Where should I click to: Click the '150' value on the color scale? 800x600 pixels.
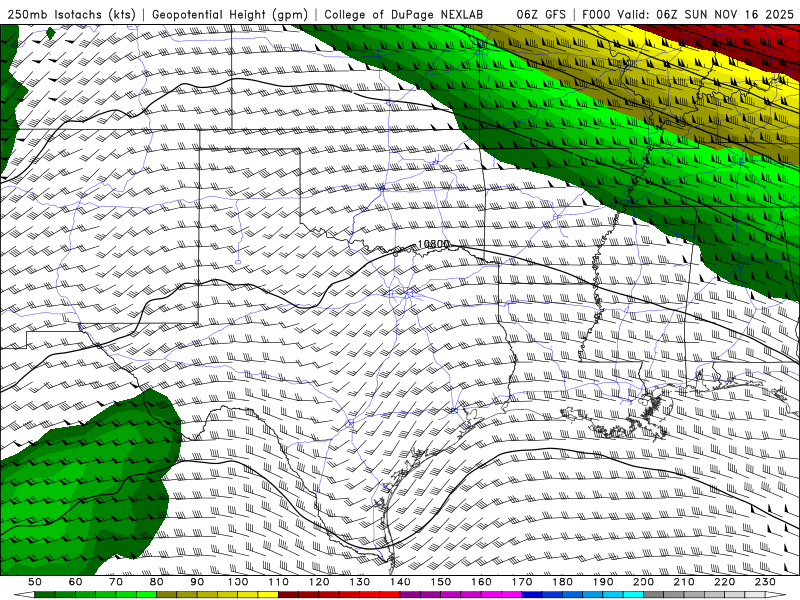point(441,582)
